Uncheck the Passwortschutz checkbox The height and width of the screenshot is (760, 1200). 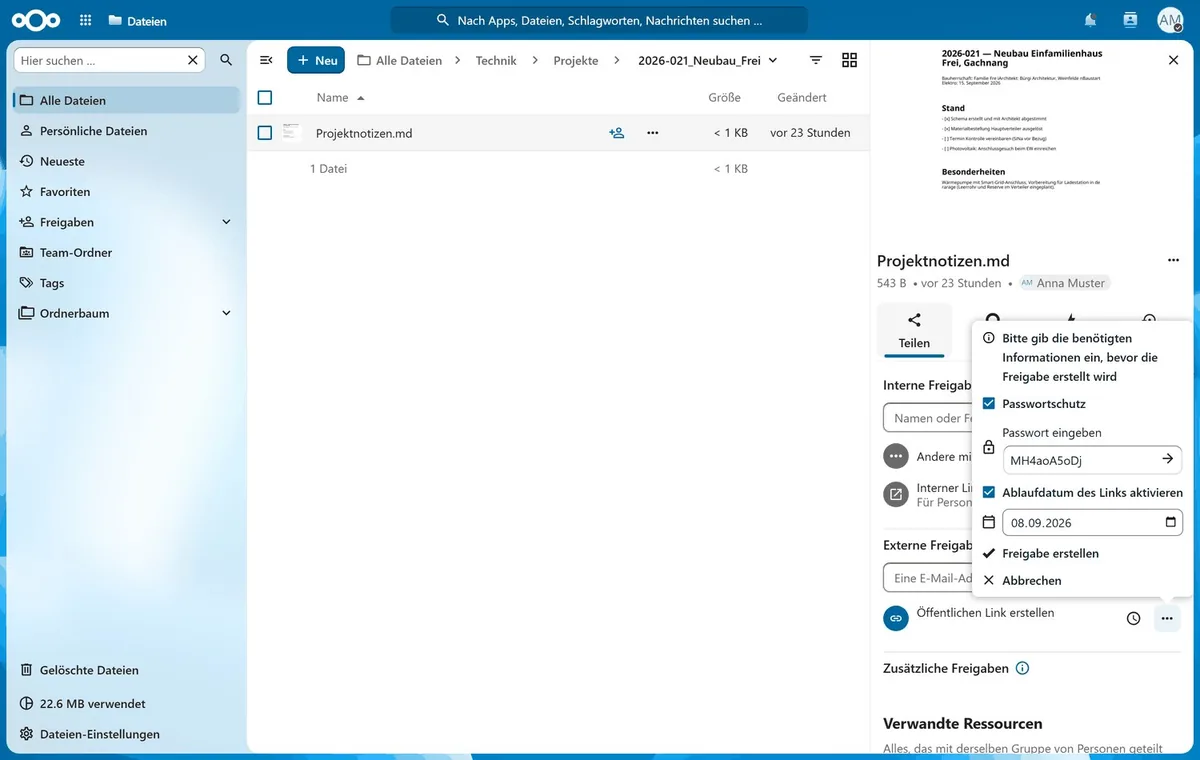pos(989,403)
